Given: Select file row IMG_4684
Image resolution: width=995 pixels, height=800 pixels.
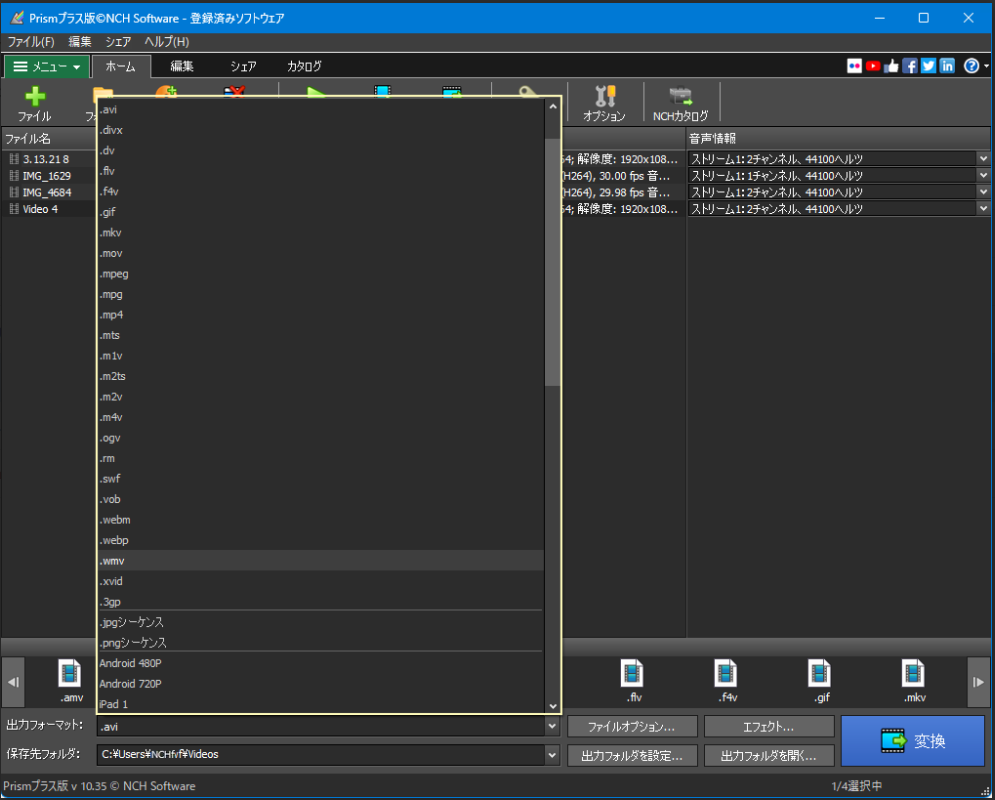Looking at the screenshot, I should [49, 192].
